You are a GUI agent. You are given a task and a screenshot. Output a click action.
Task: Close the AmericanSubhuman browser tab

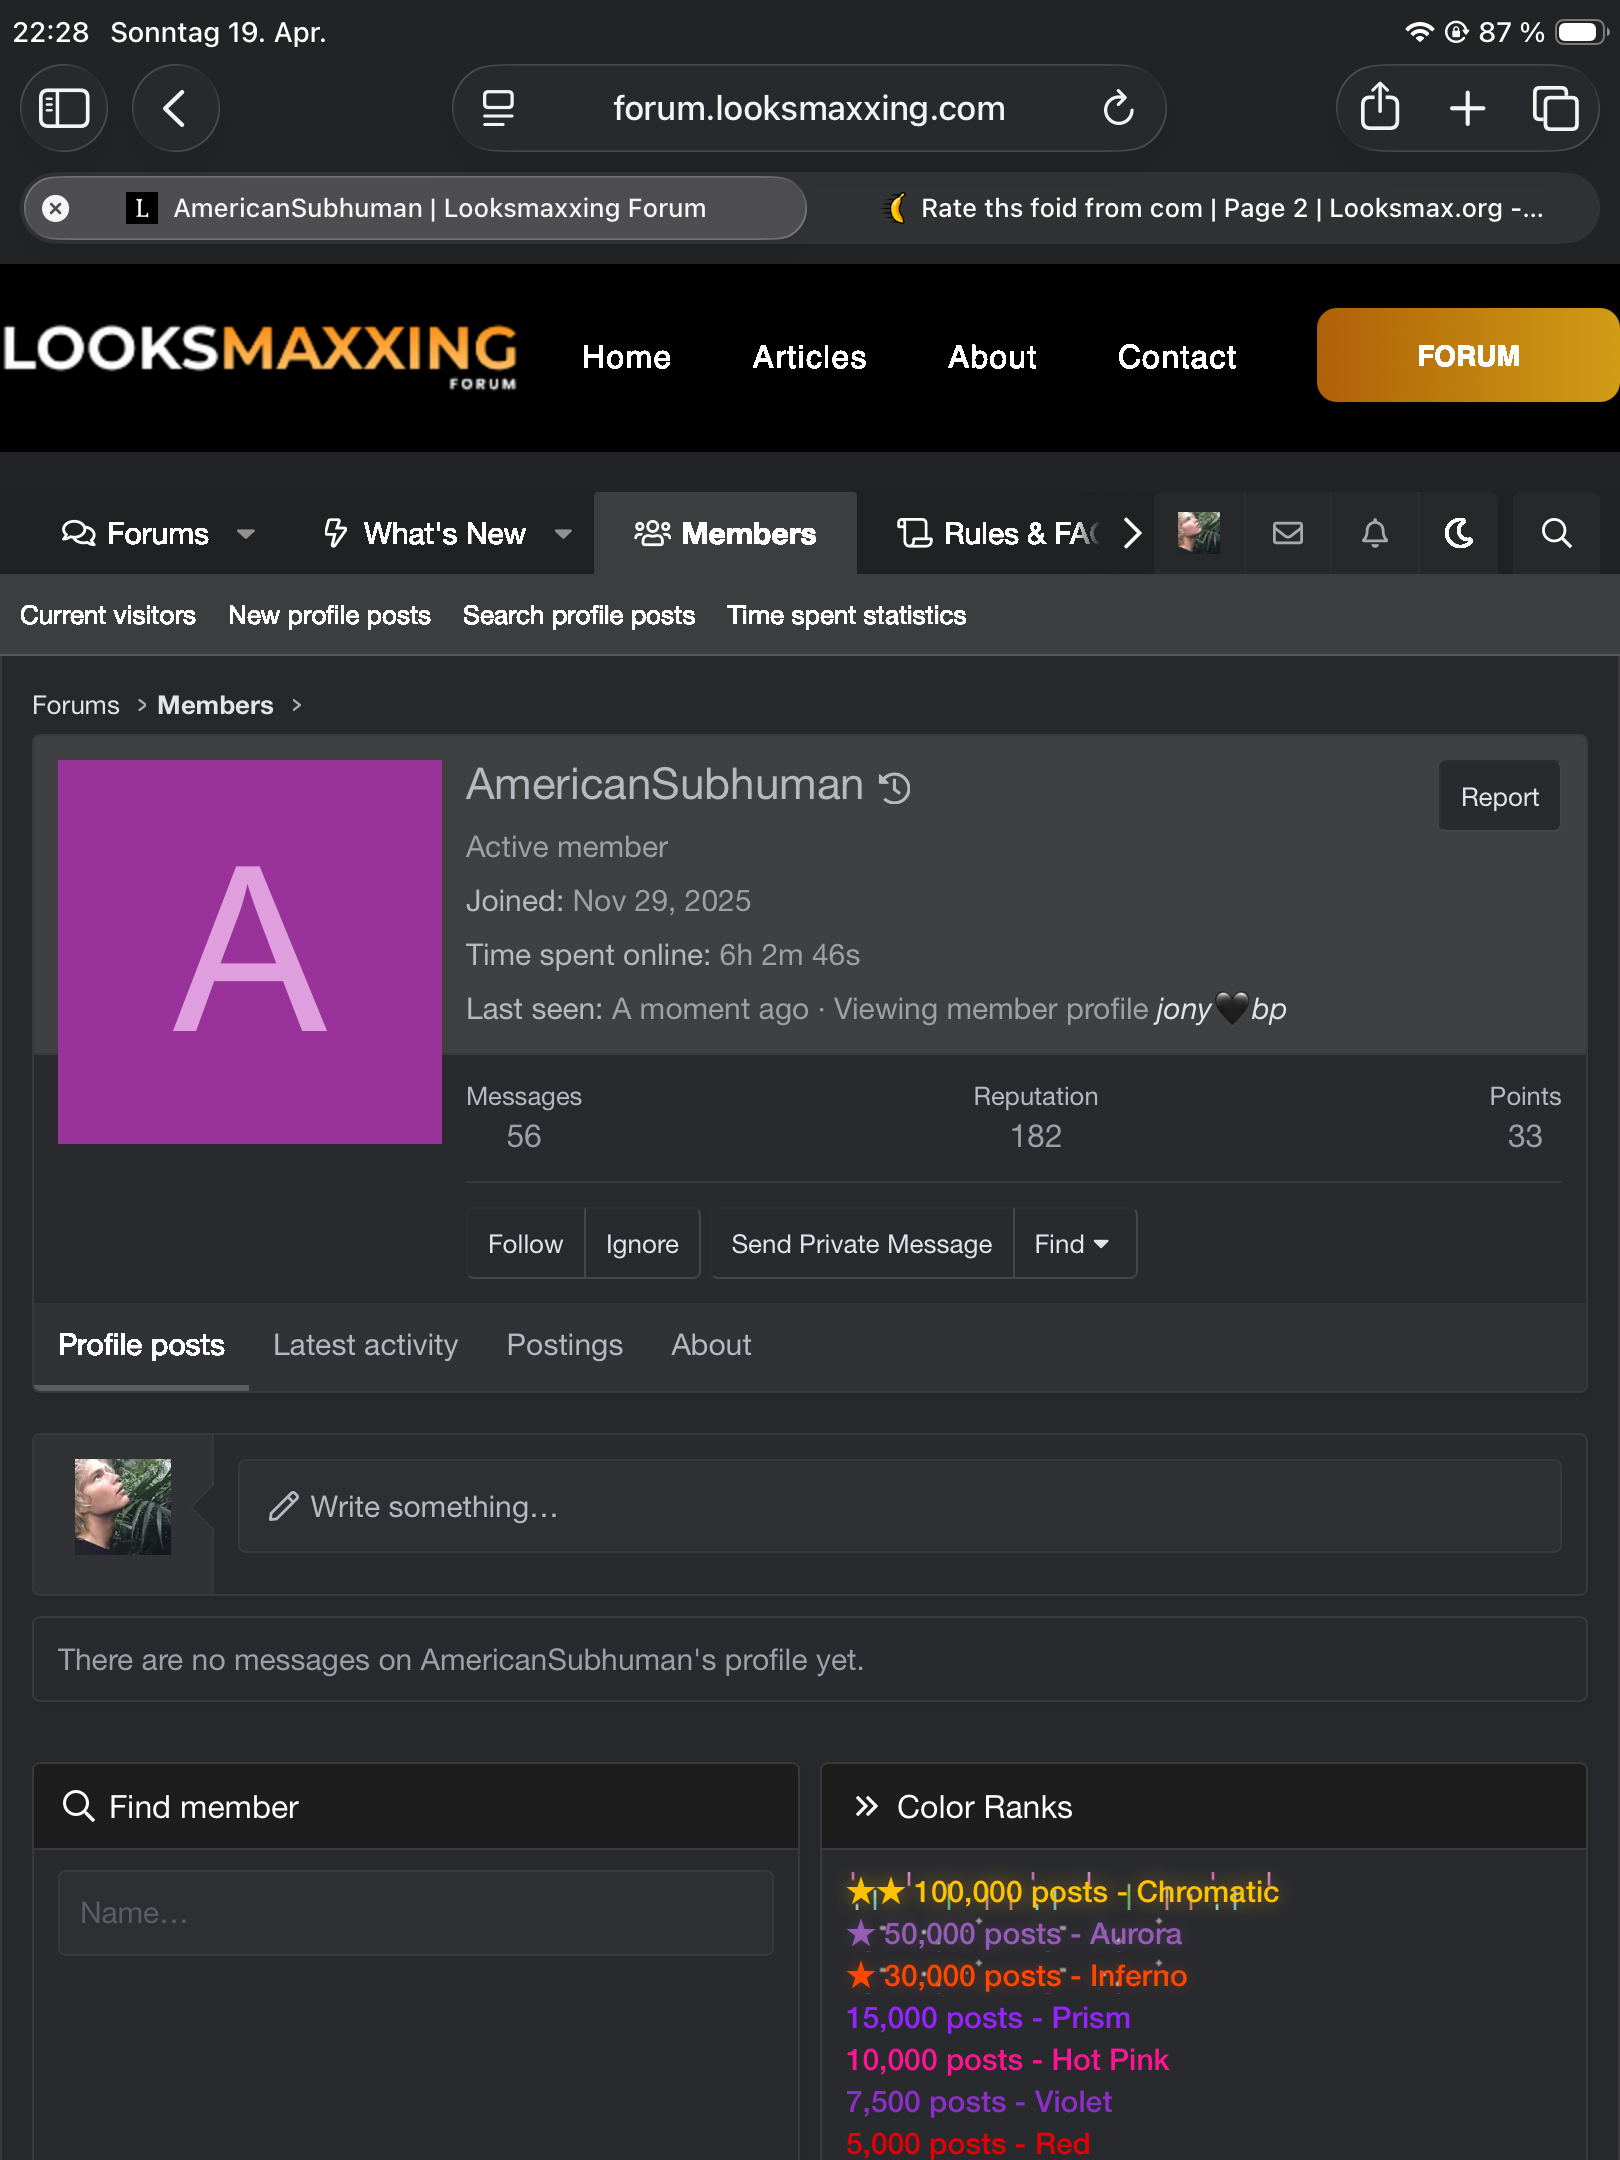pos(56,208)
